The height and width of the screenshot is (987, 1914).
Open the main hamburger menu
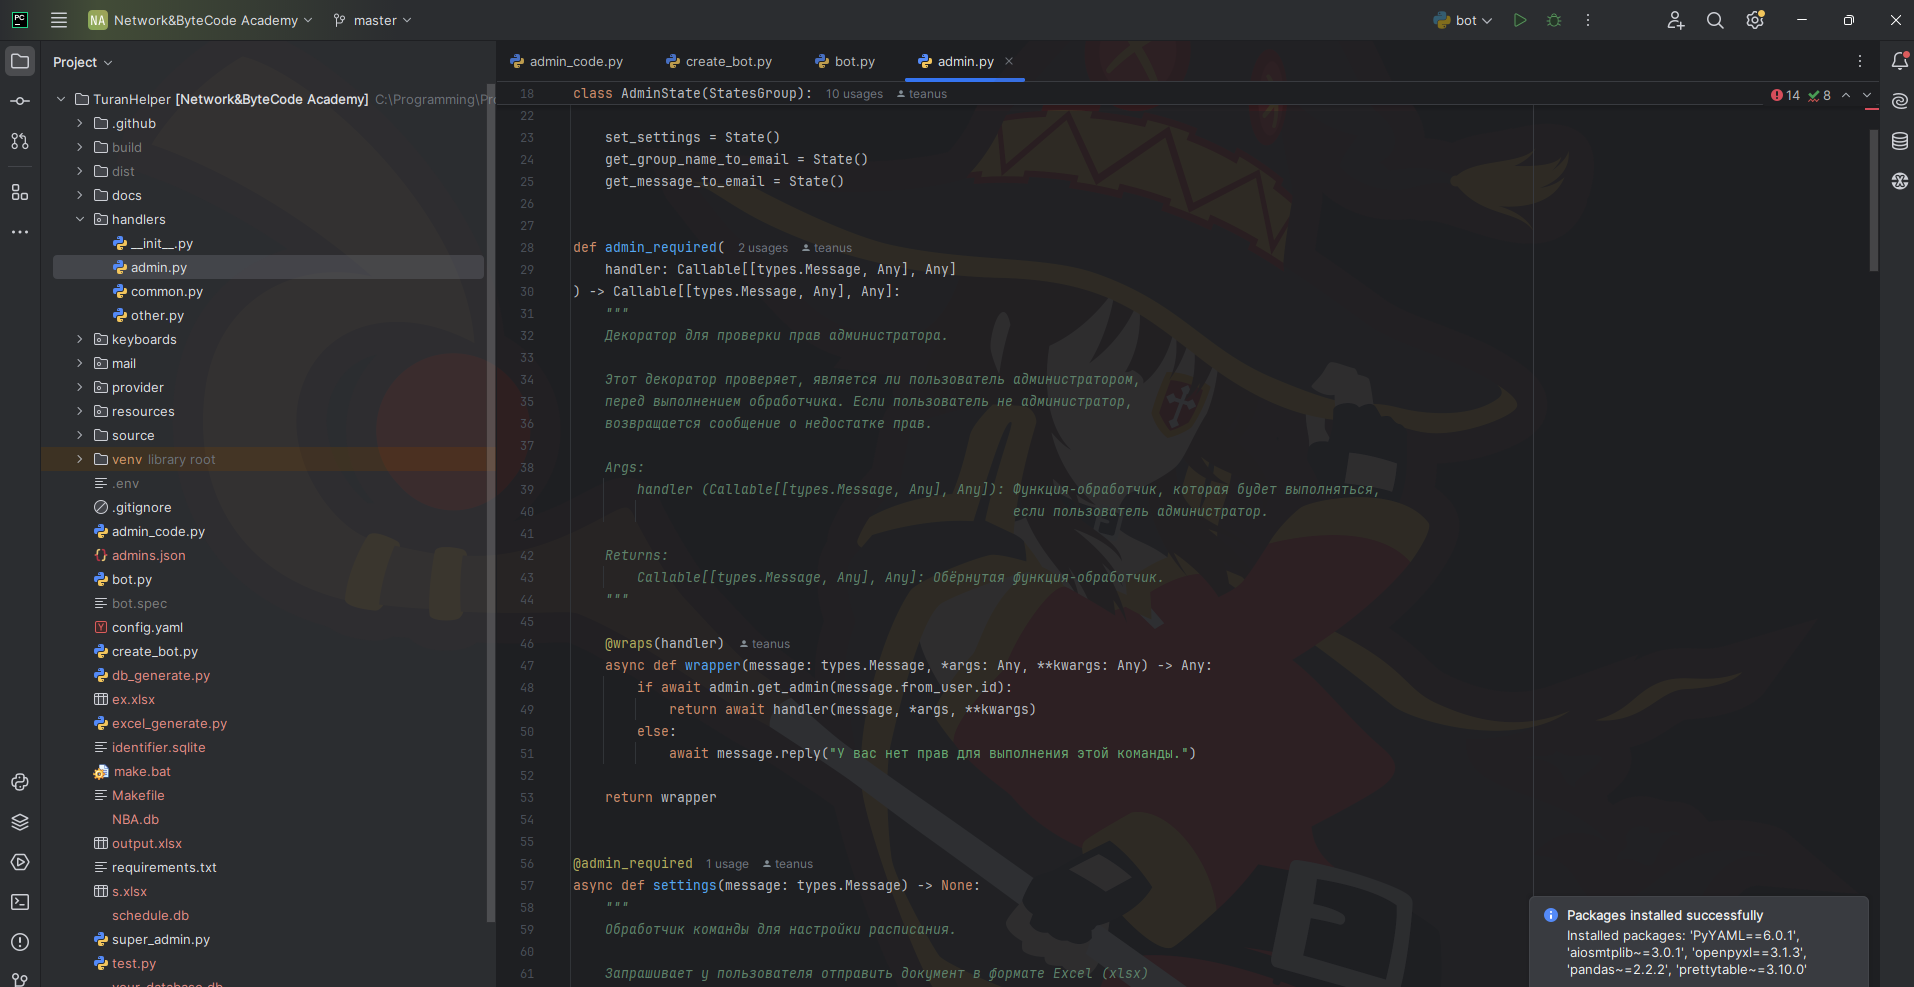click(x=59, y=20)
